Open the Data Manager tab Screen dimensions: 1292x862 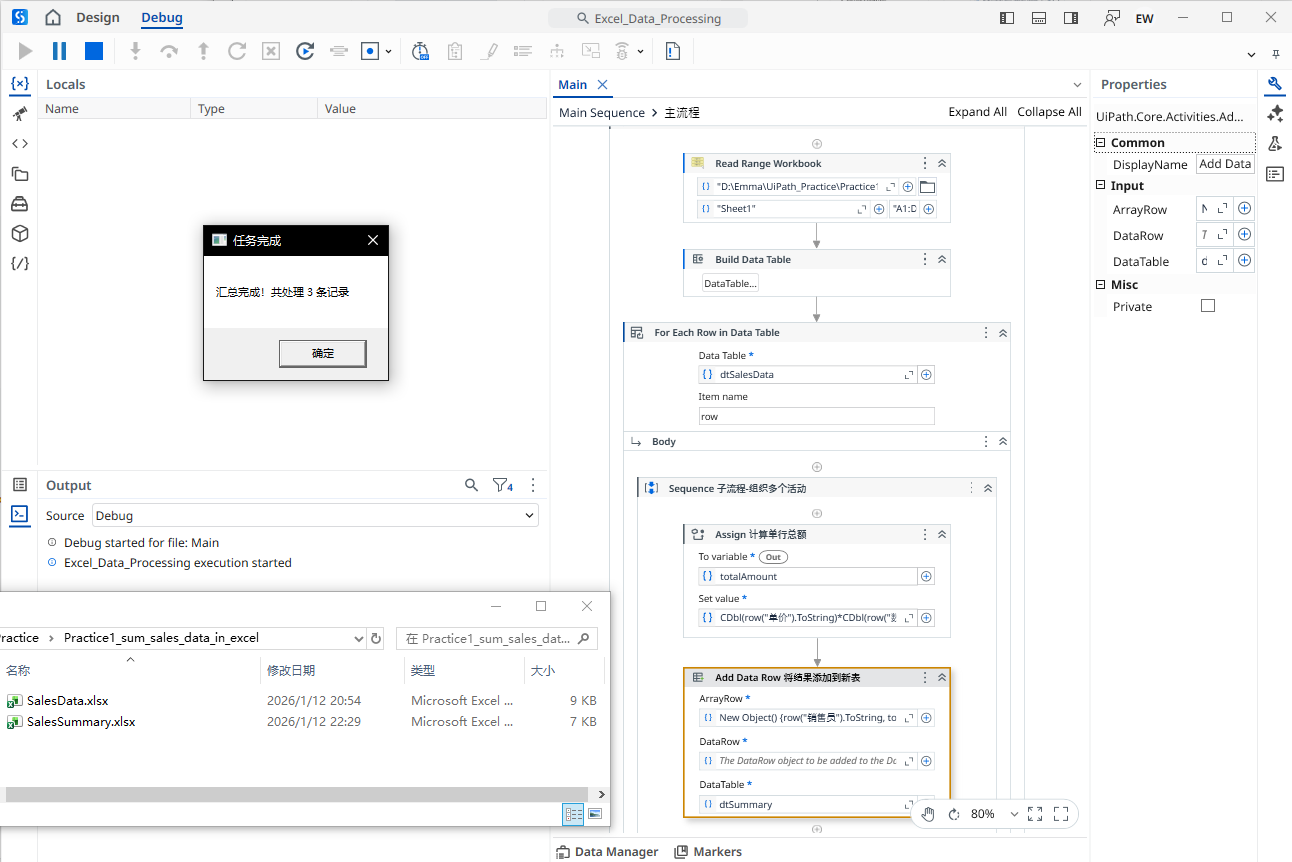607,852
